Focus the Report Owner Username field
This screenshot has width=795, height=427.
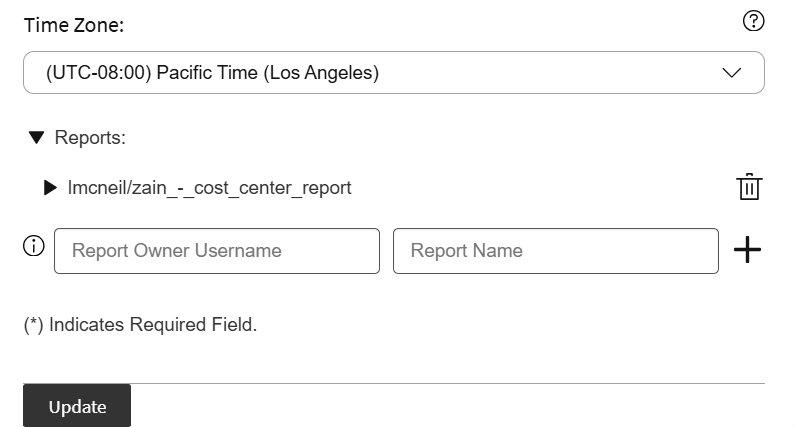tap(217, 251)
